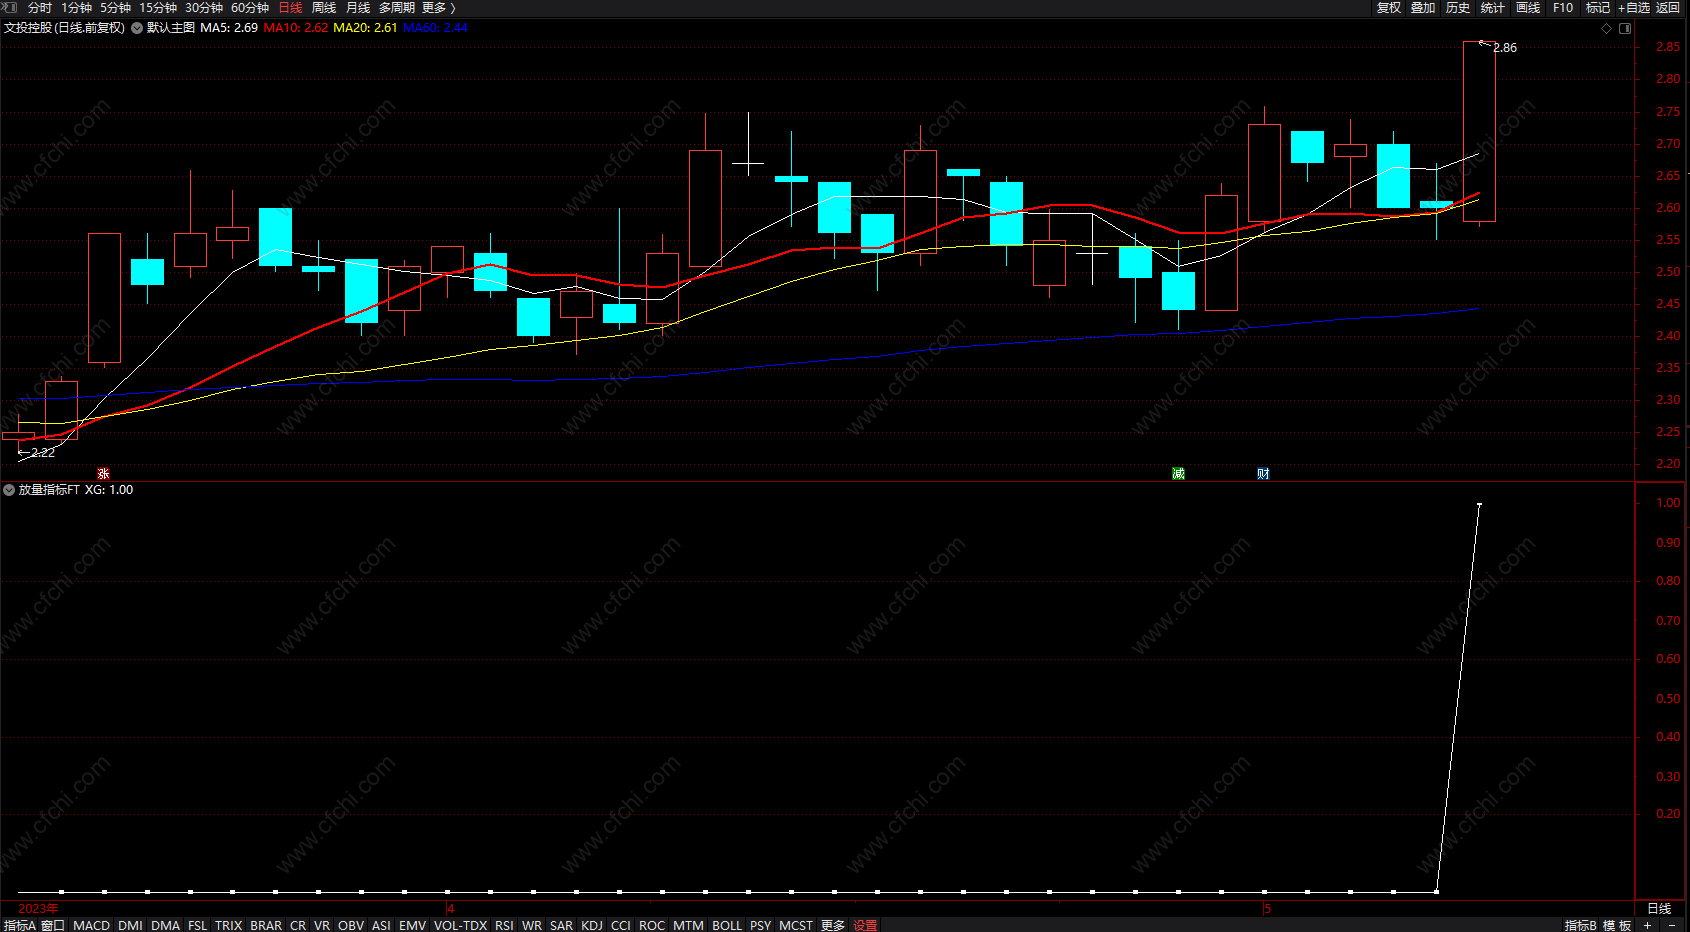
Task: Activate the 画线 drawing tools
Action: 1528,8
